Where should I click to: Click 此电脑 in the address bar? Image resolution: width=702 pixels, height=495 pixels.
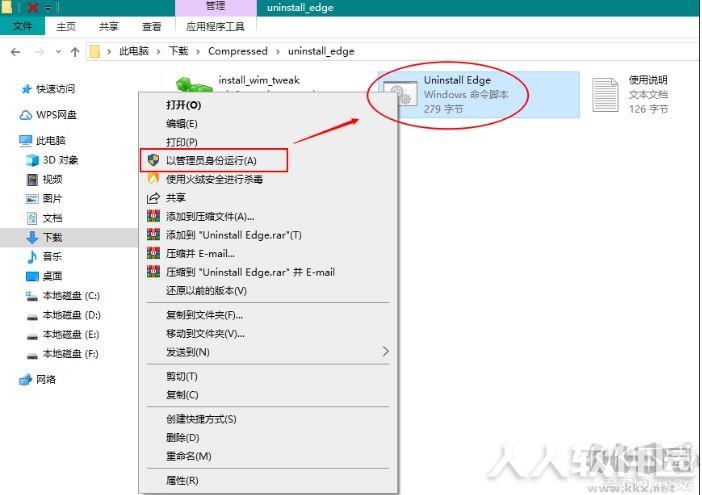pyautogui.click(x=133, y=51)
